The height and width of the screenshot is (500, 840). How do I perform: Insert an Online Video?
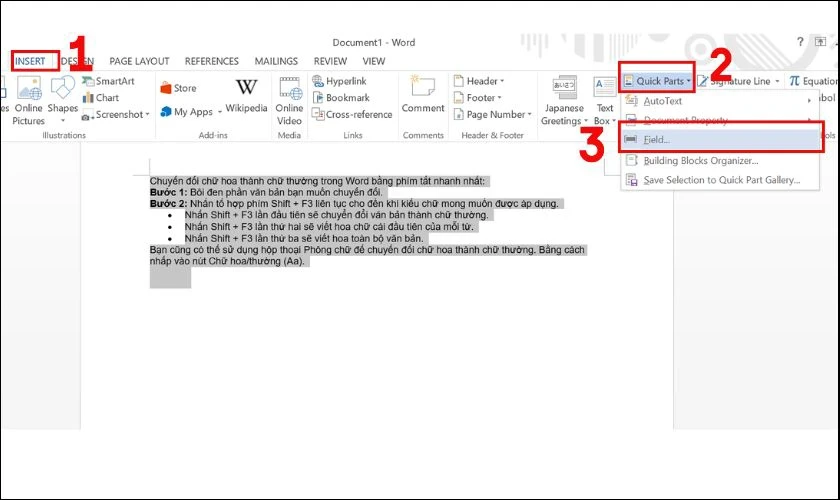coord(289,101)
